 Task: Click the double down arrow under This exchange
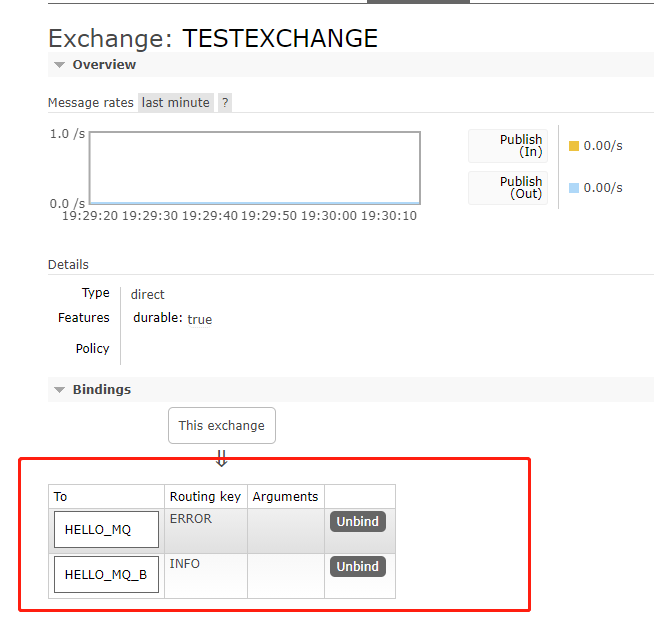click(x=221, y=458)
